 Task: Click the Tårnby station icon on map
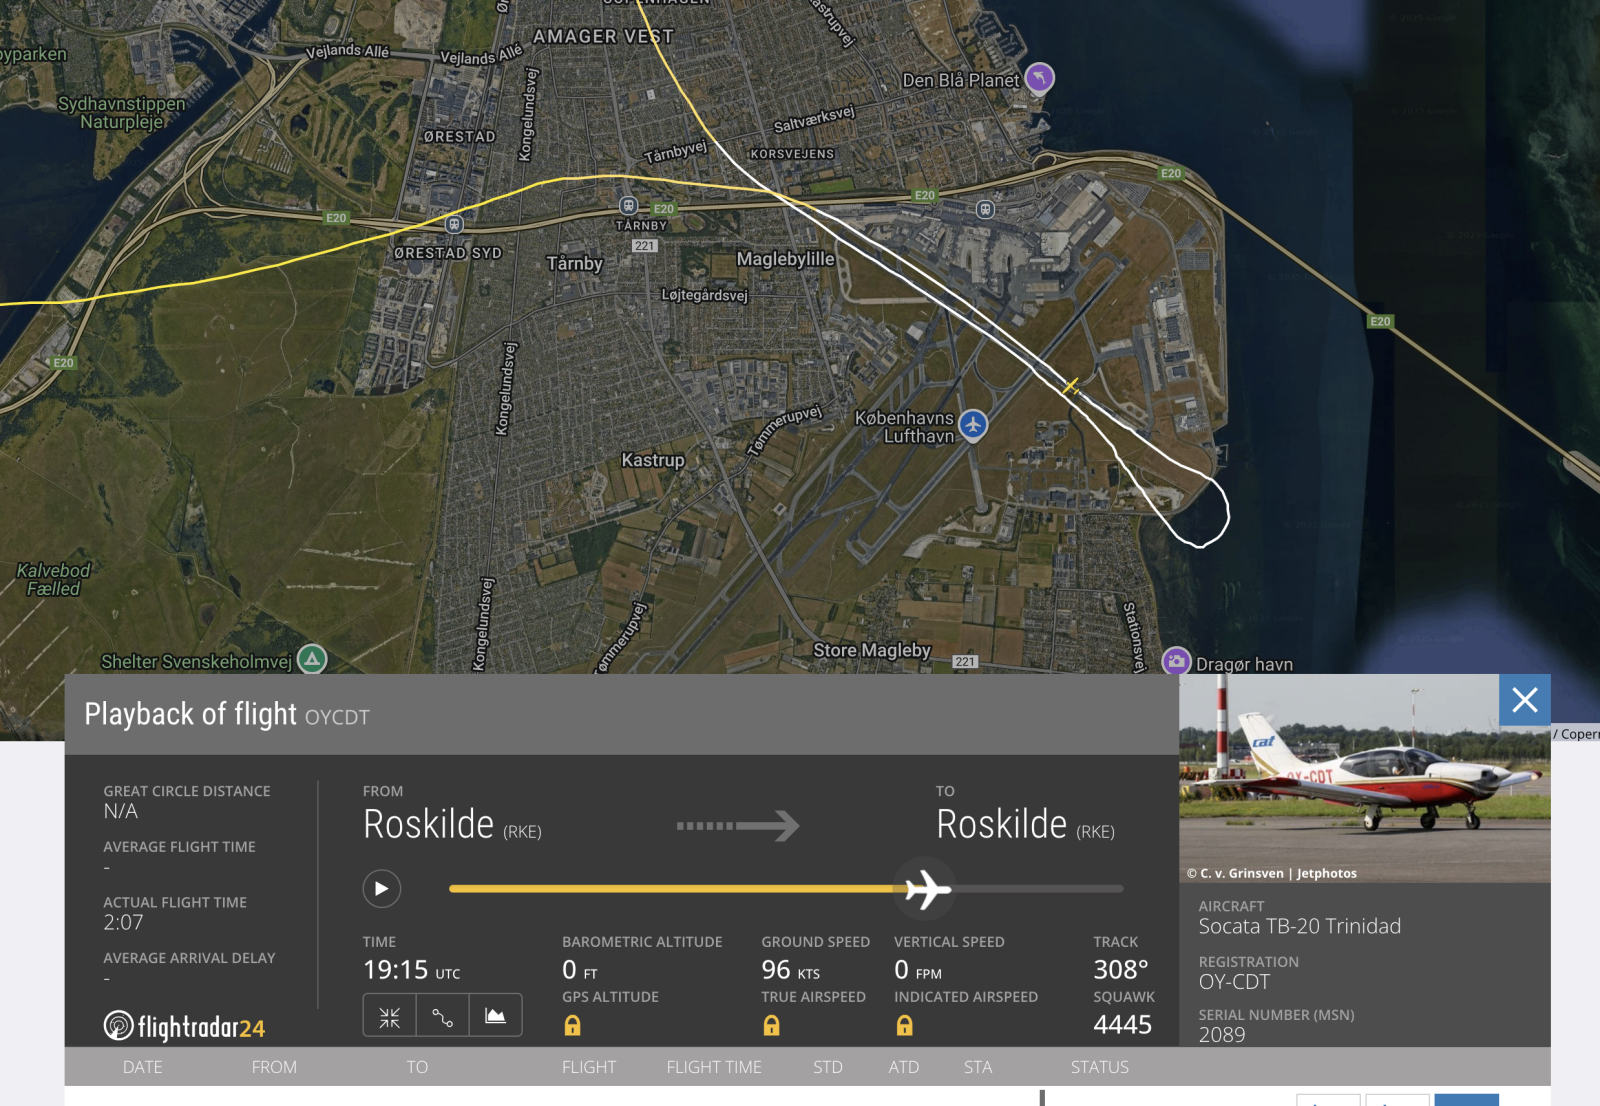point(628,206)
